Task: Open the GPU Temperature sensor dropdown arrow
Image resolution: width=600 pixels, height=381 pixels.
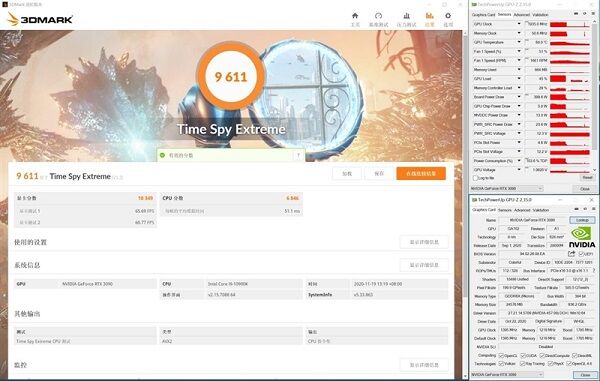Action: click(519, 42)
